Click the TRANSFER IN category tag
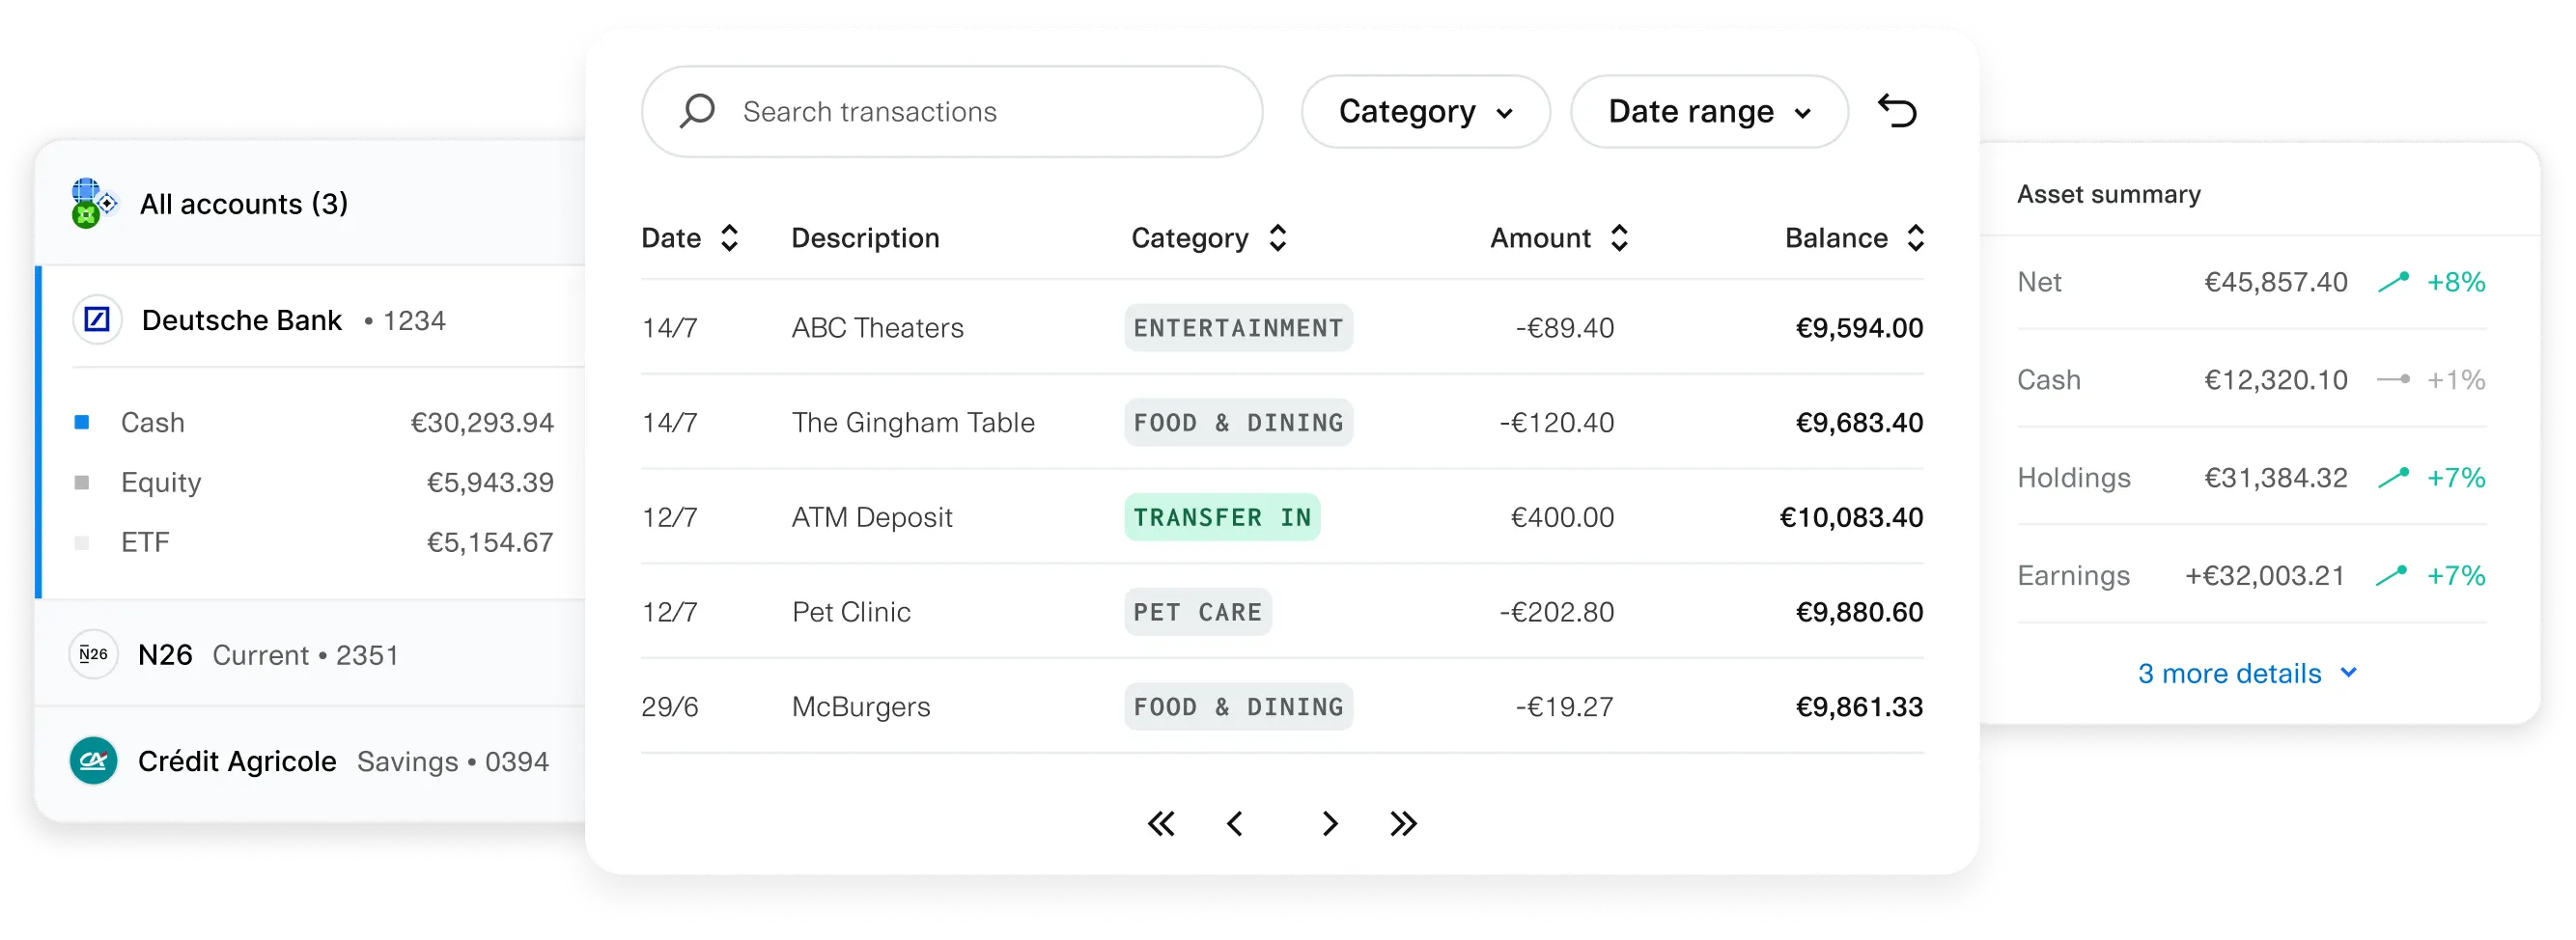 (x=1222, y=517)
